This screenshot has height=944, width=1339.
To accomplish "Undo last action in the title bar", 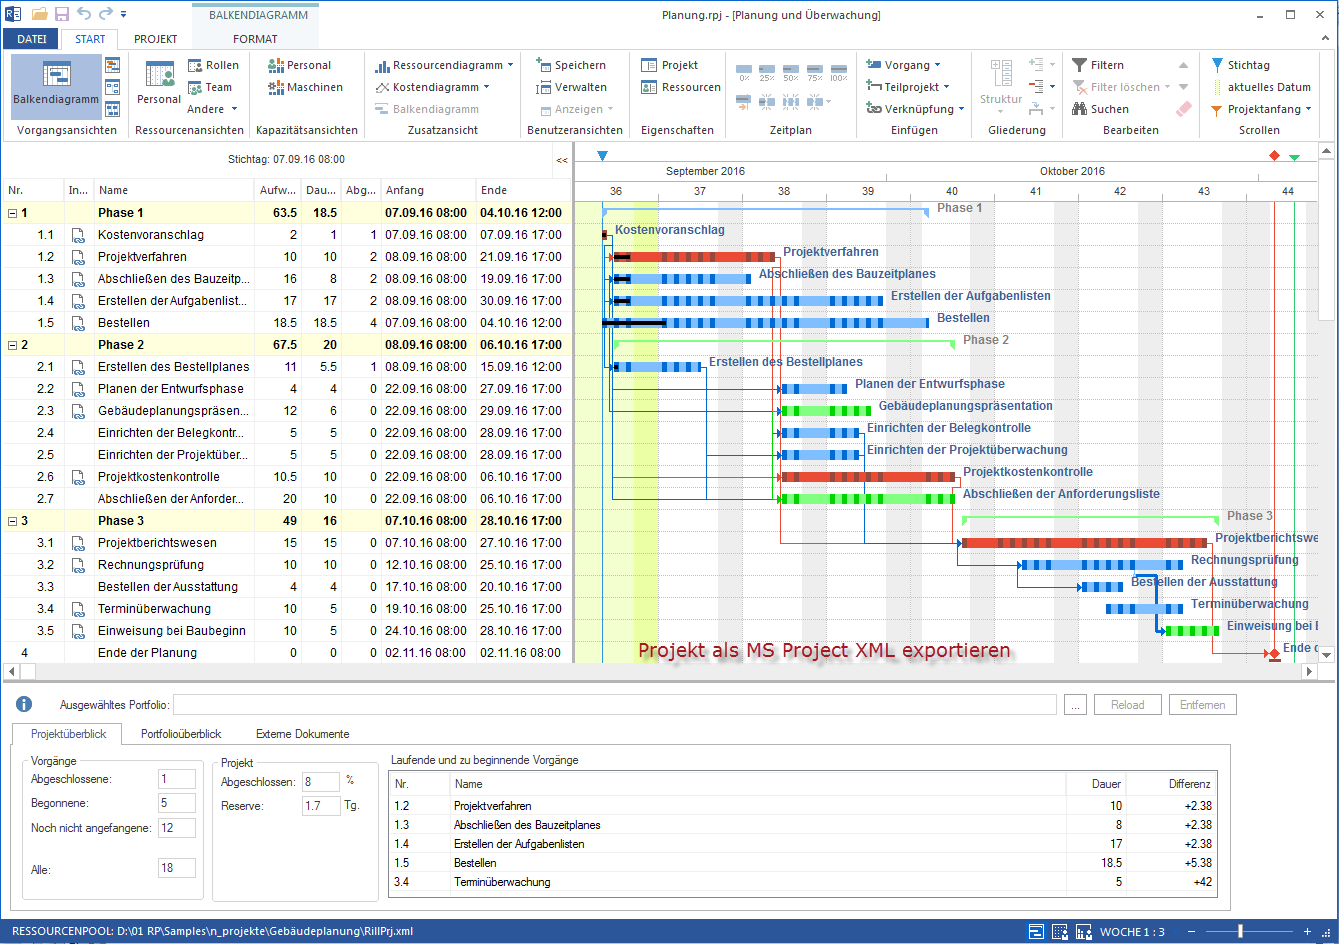I will click(83, 14).
